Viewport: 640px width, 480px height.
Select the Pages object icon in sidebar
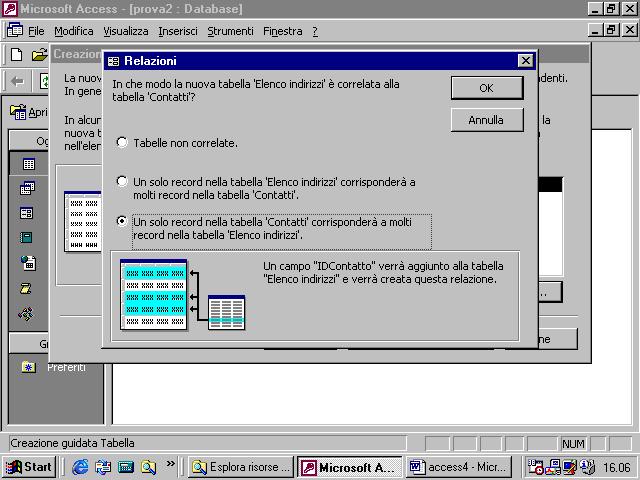point(28,263)
